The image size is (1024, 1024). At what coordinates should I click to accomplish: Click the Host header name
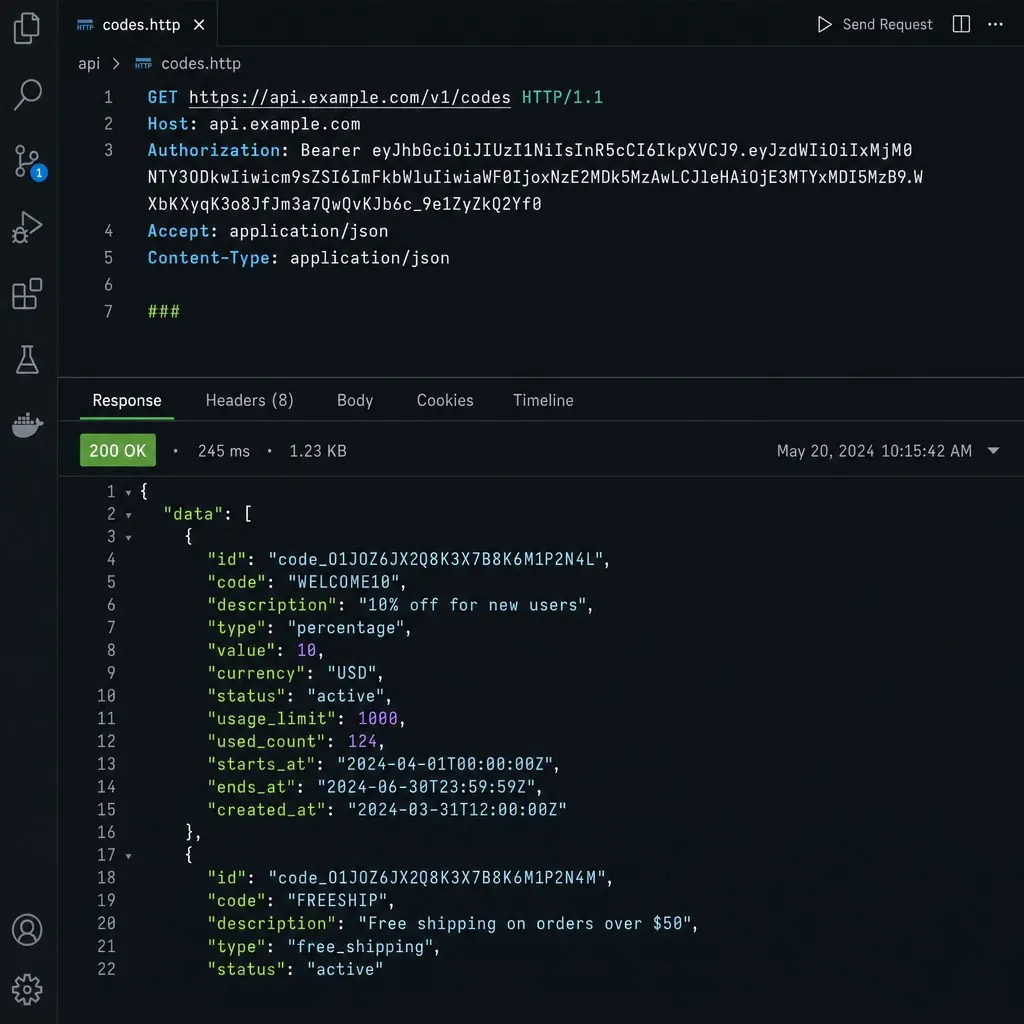point(167,124)
